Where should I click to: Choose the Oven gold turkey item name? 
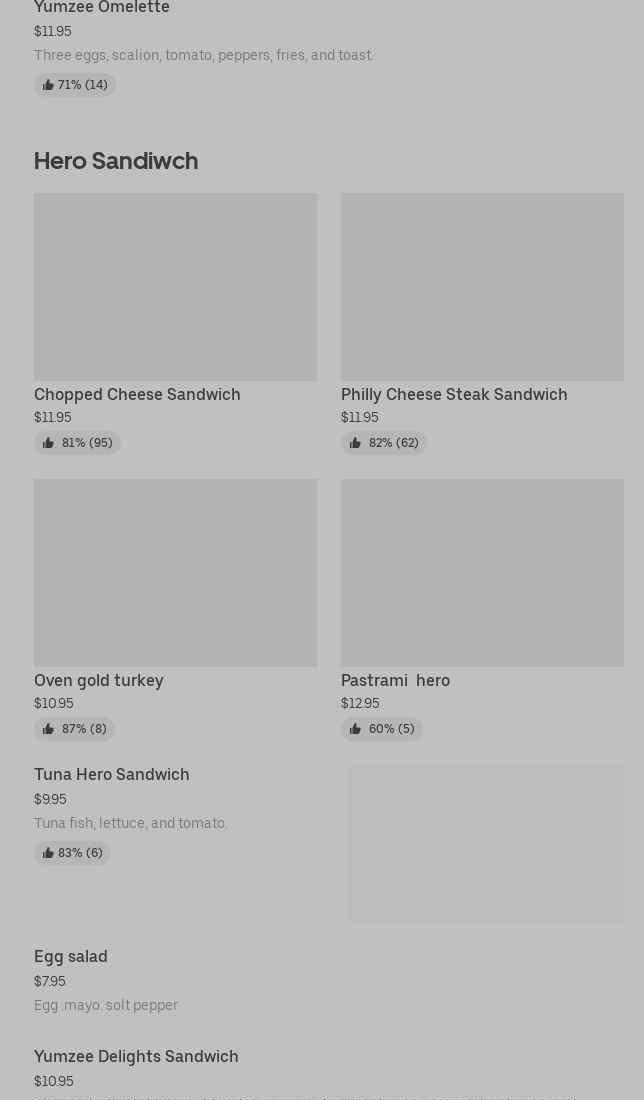tap(99, 680)
